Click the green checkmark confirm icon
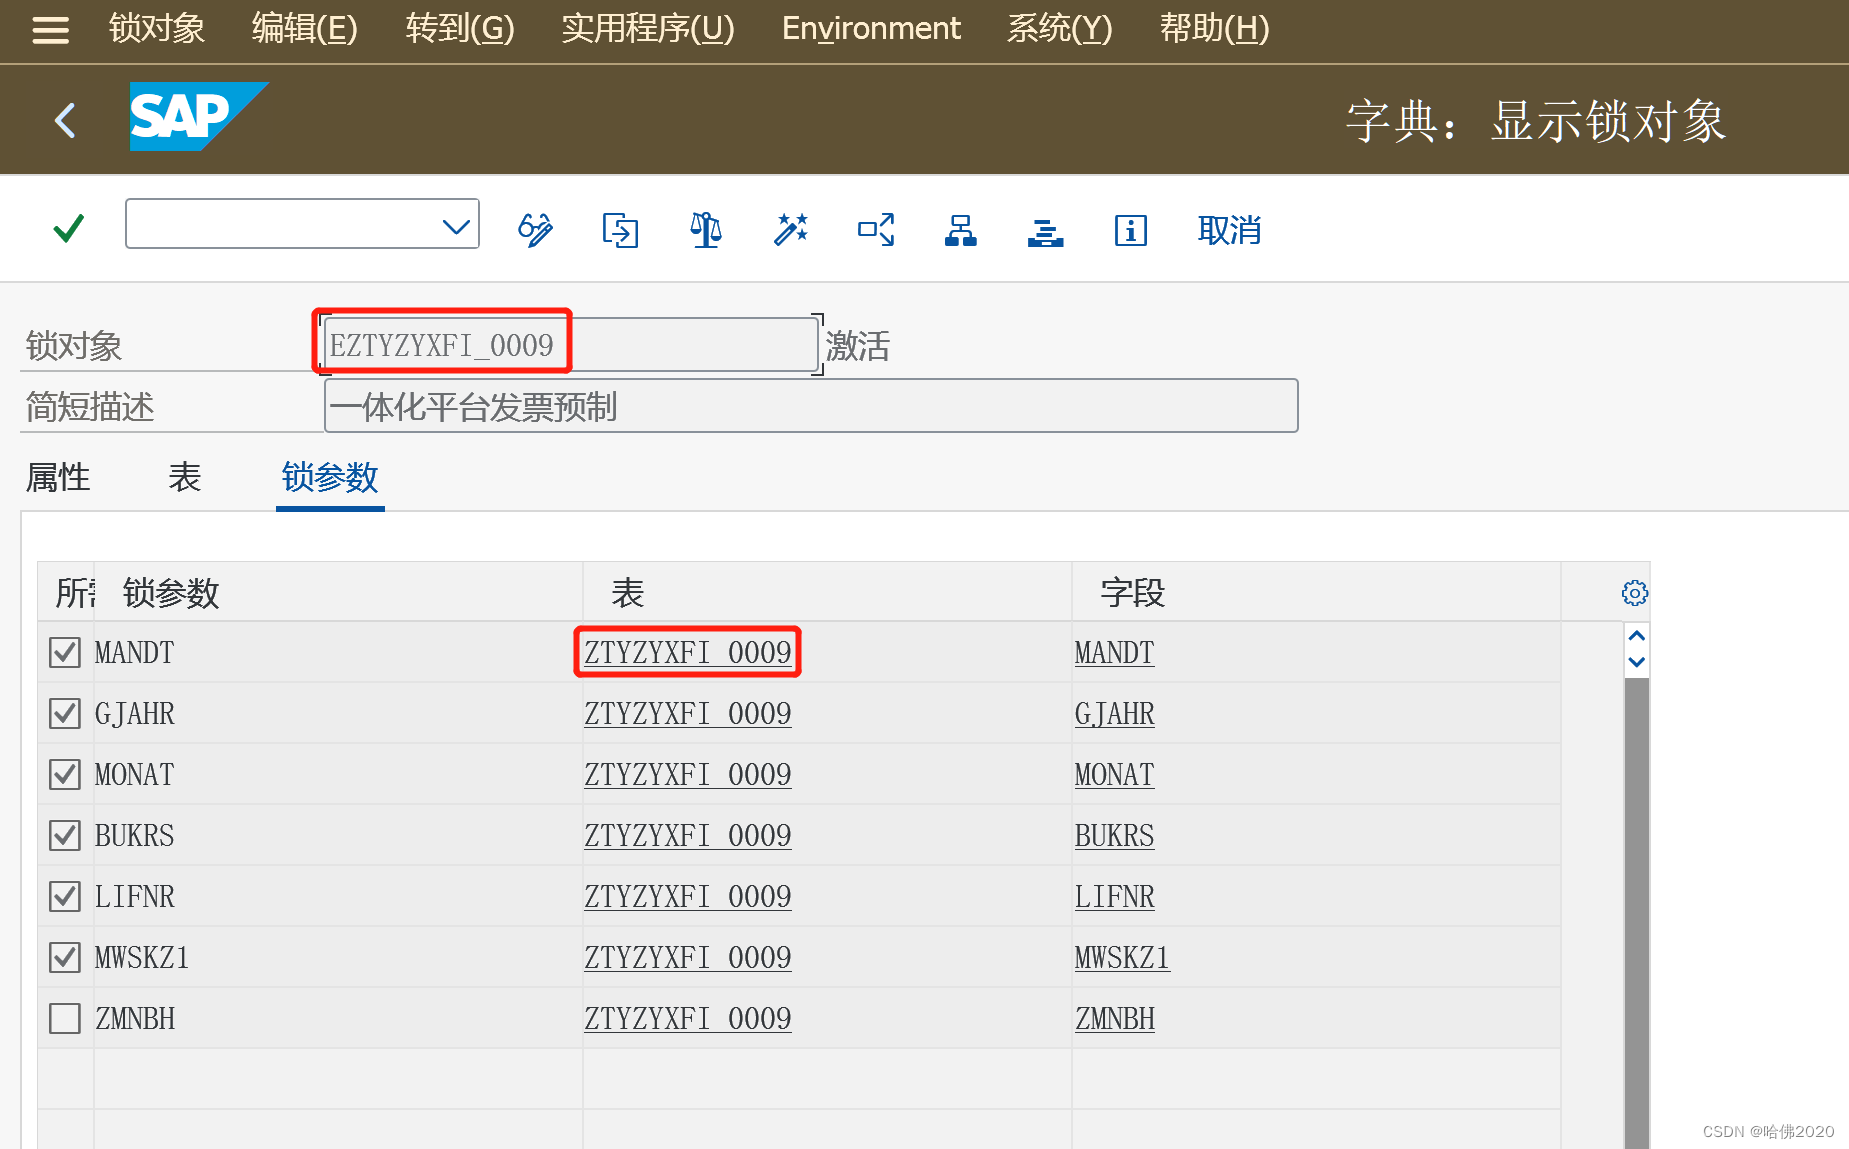1849x1149 pixels. point(67,228)
